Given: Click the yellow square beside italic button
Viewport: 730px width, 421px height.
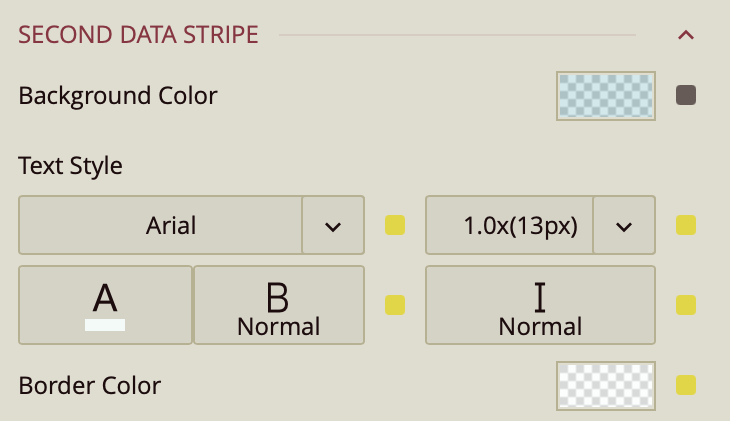Looking at the screenshot, I should (x=686, y=305).
